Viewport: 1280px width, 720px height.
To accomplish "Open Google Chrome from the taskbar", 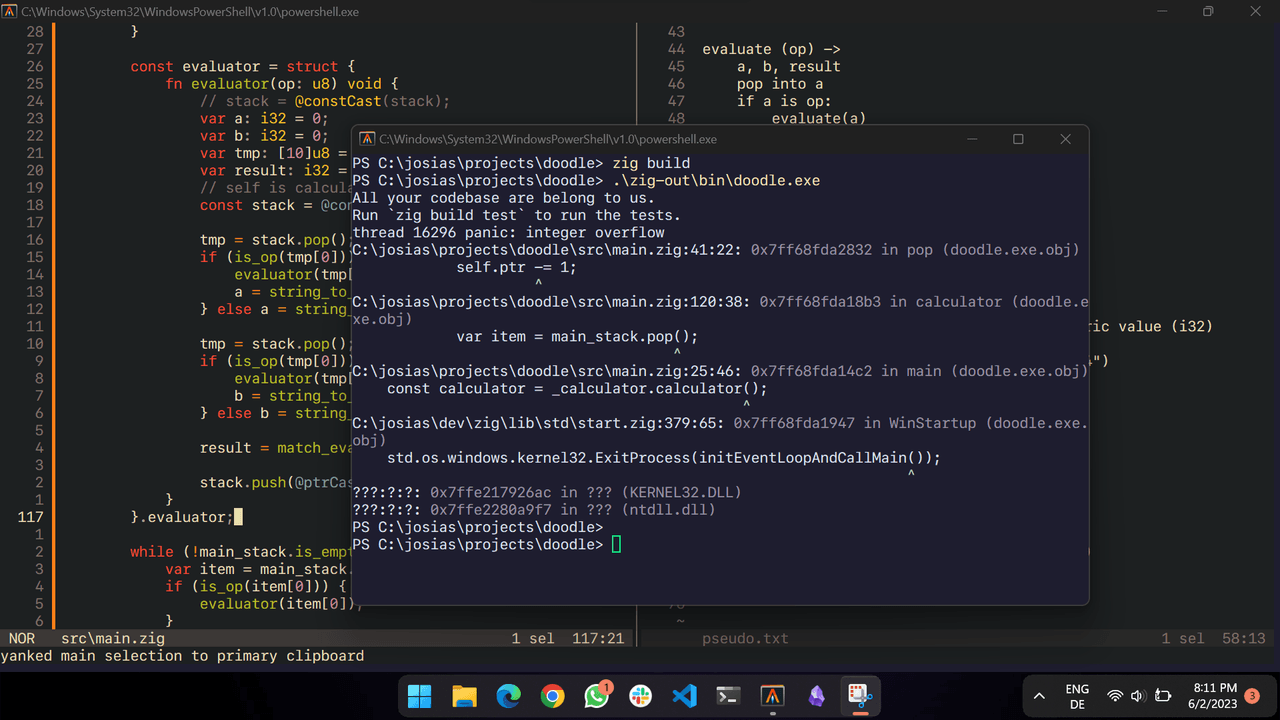I will (552, 696).
